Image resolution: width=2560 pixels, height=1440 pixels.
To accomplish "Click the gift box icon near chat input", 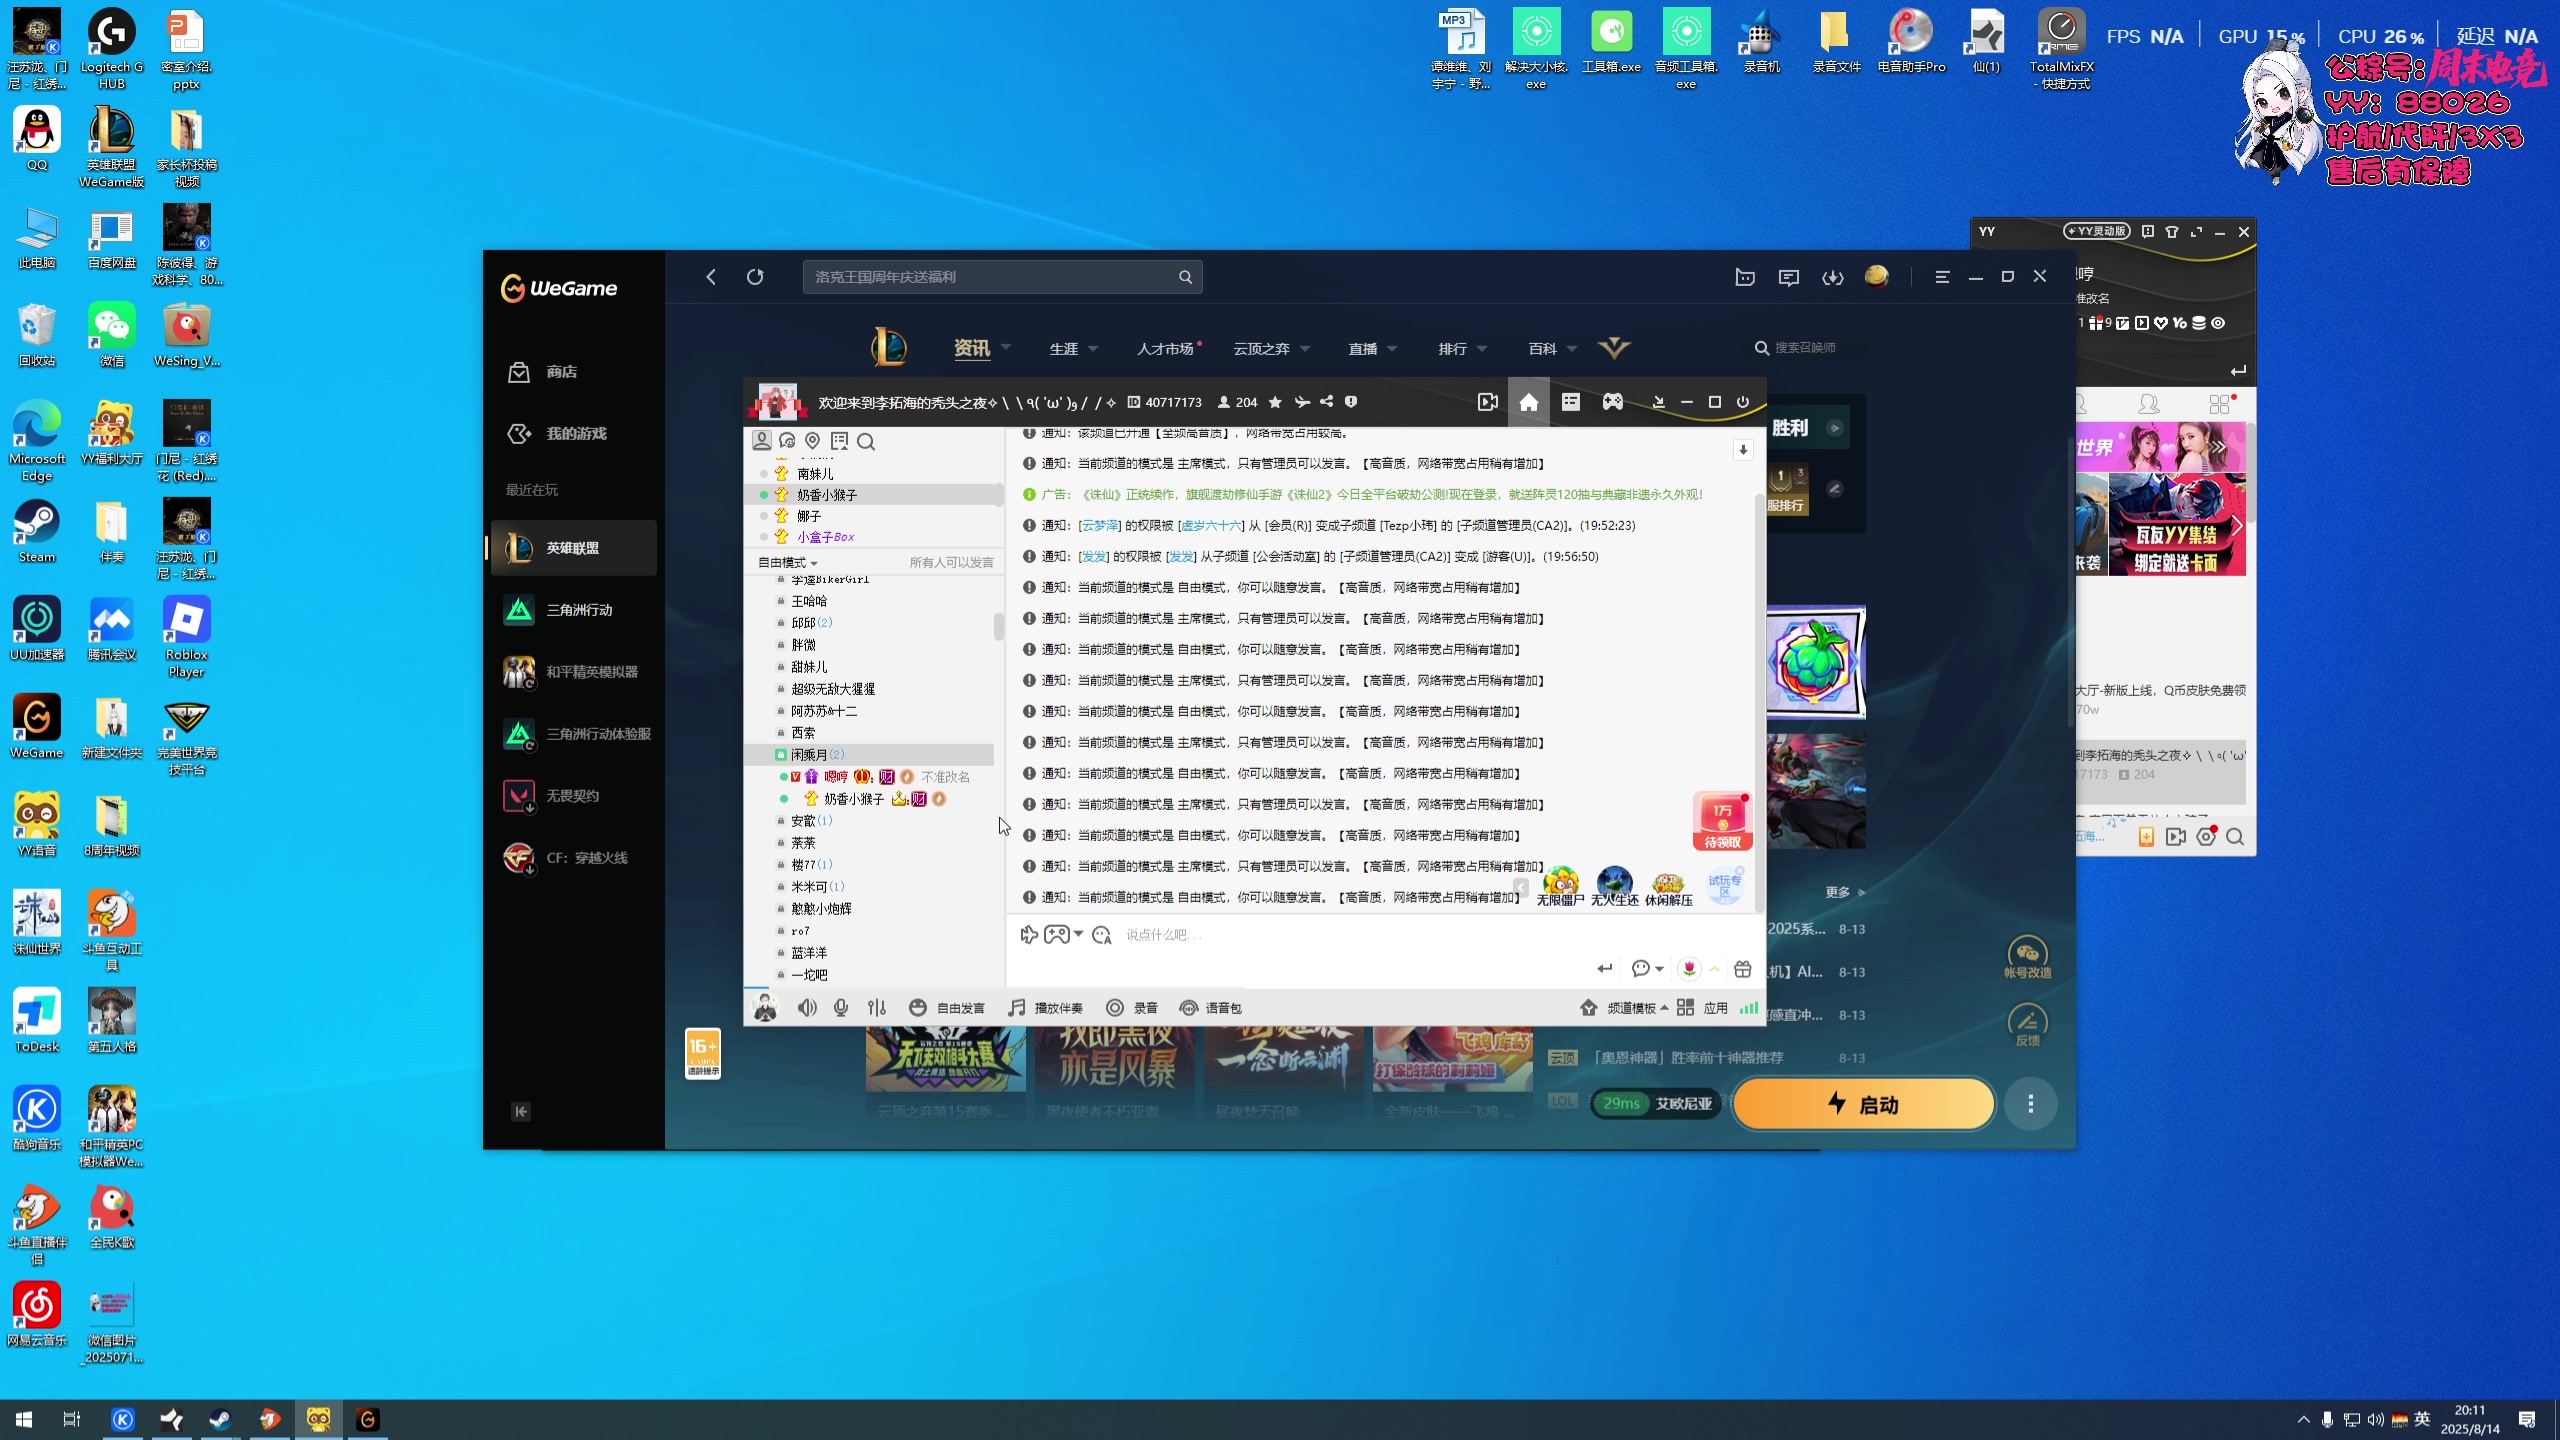I will tap(1743, 968).
